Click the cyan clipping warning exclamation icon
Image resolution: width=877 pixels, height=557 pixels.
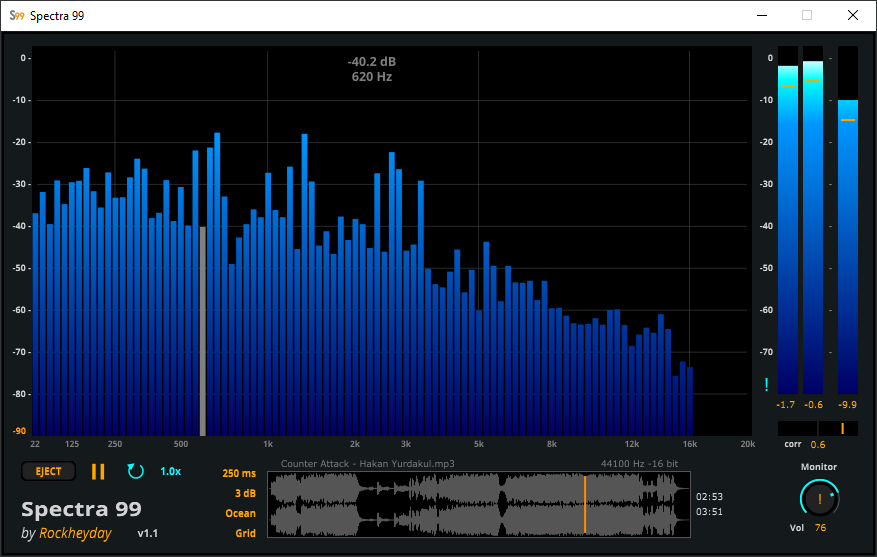coord(766,385)
